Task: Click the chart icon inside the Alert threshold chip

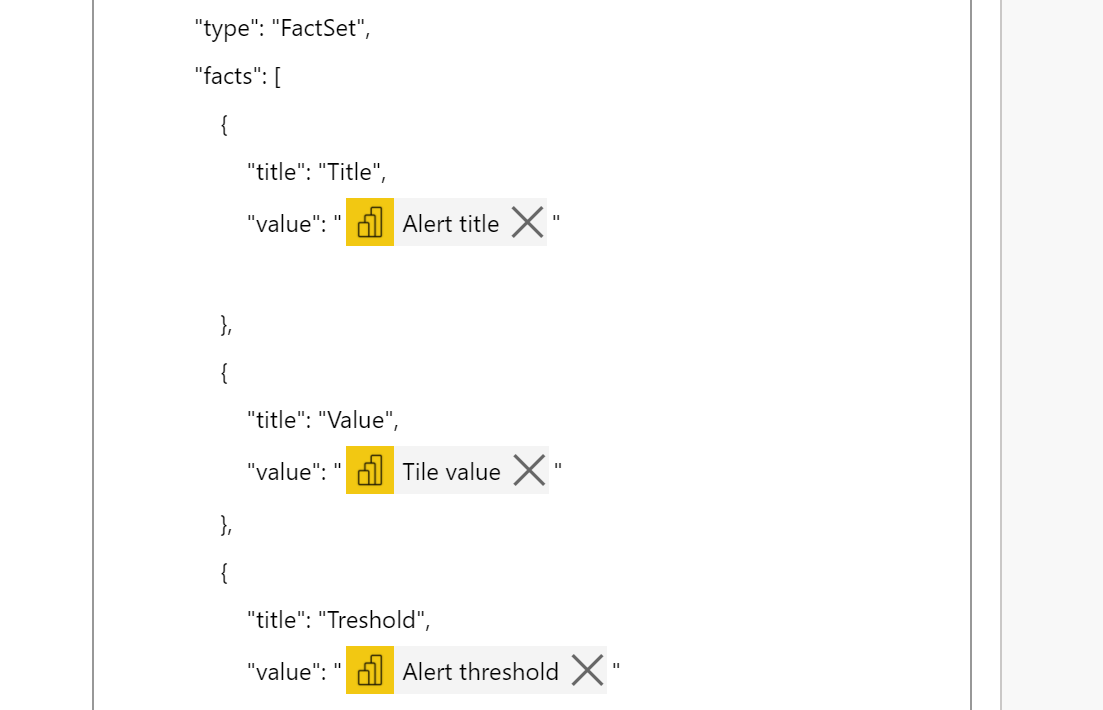Action: [x=370, y=671]
